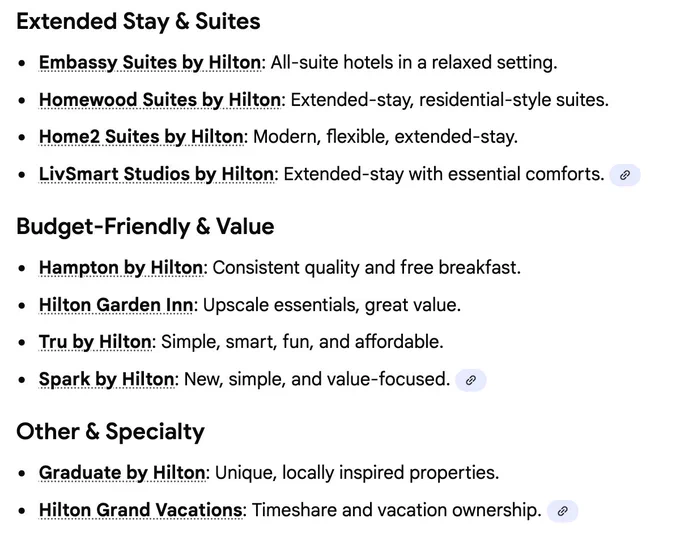Click the text 'Consistent quality and free breakfast'
Screen dimensions: 680x544
point(364,268)
